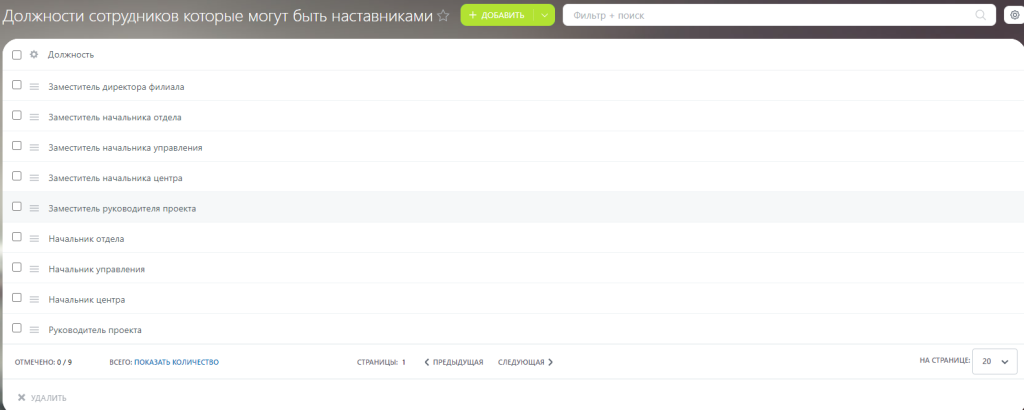
Task: Click the search magnifier in filter field
Action: (x=981, y=15)
